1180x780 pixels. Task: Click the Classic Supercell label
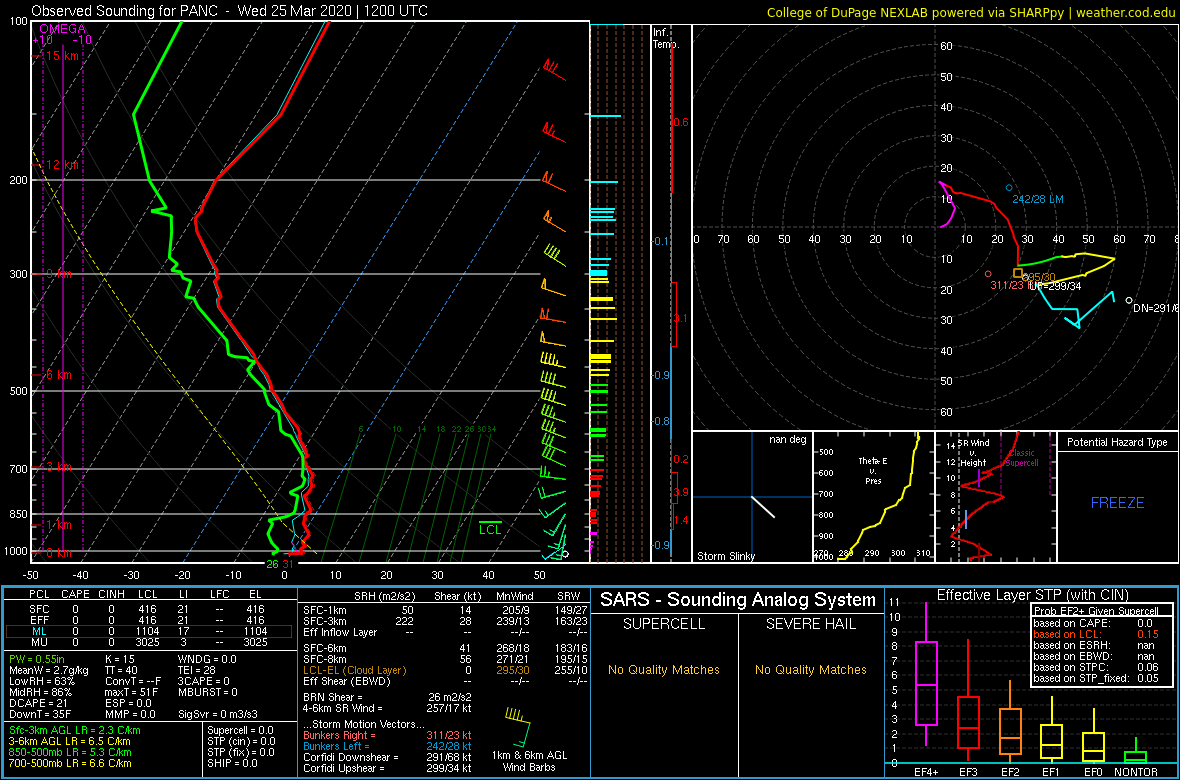[x=1023, y=459]
